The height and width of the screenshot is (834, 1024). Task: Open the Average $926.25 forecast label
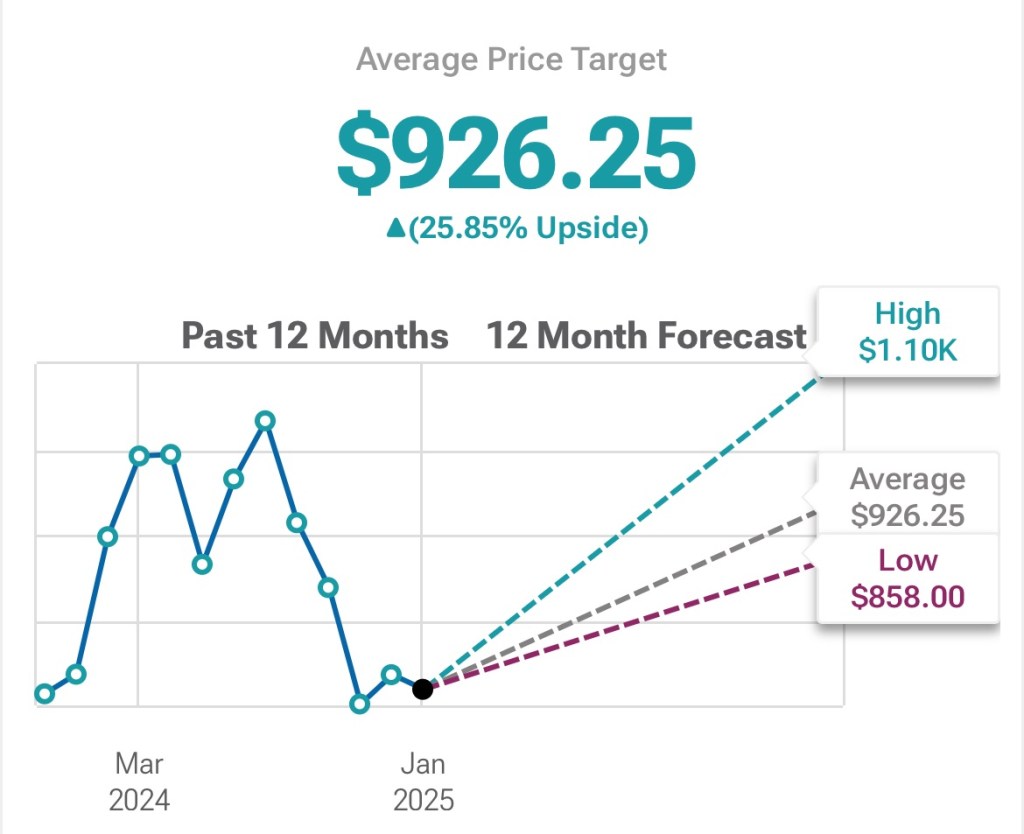pyautogui.click(x=907, y=496)
